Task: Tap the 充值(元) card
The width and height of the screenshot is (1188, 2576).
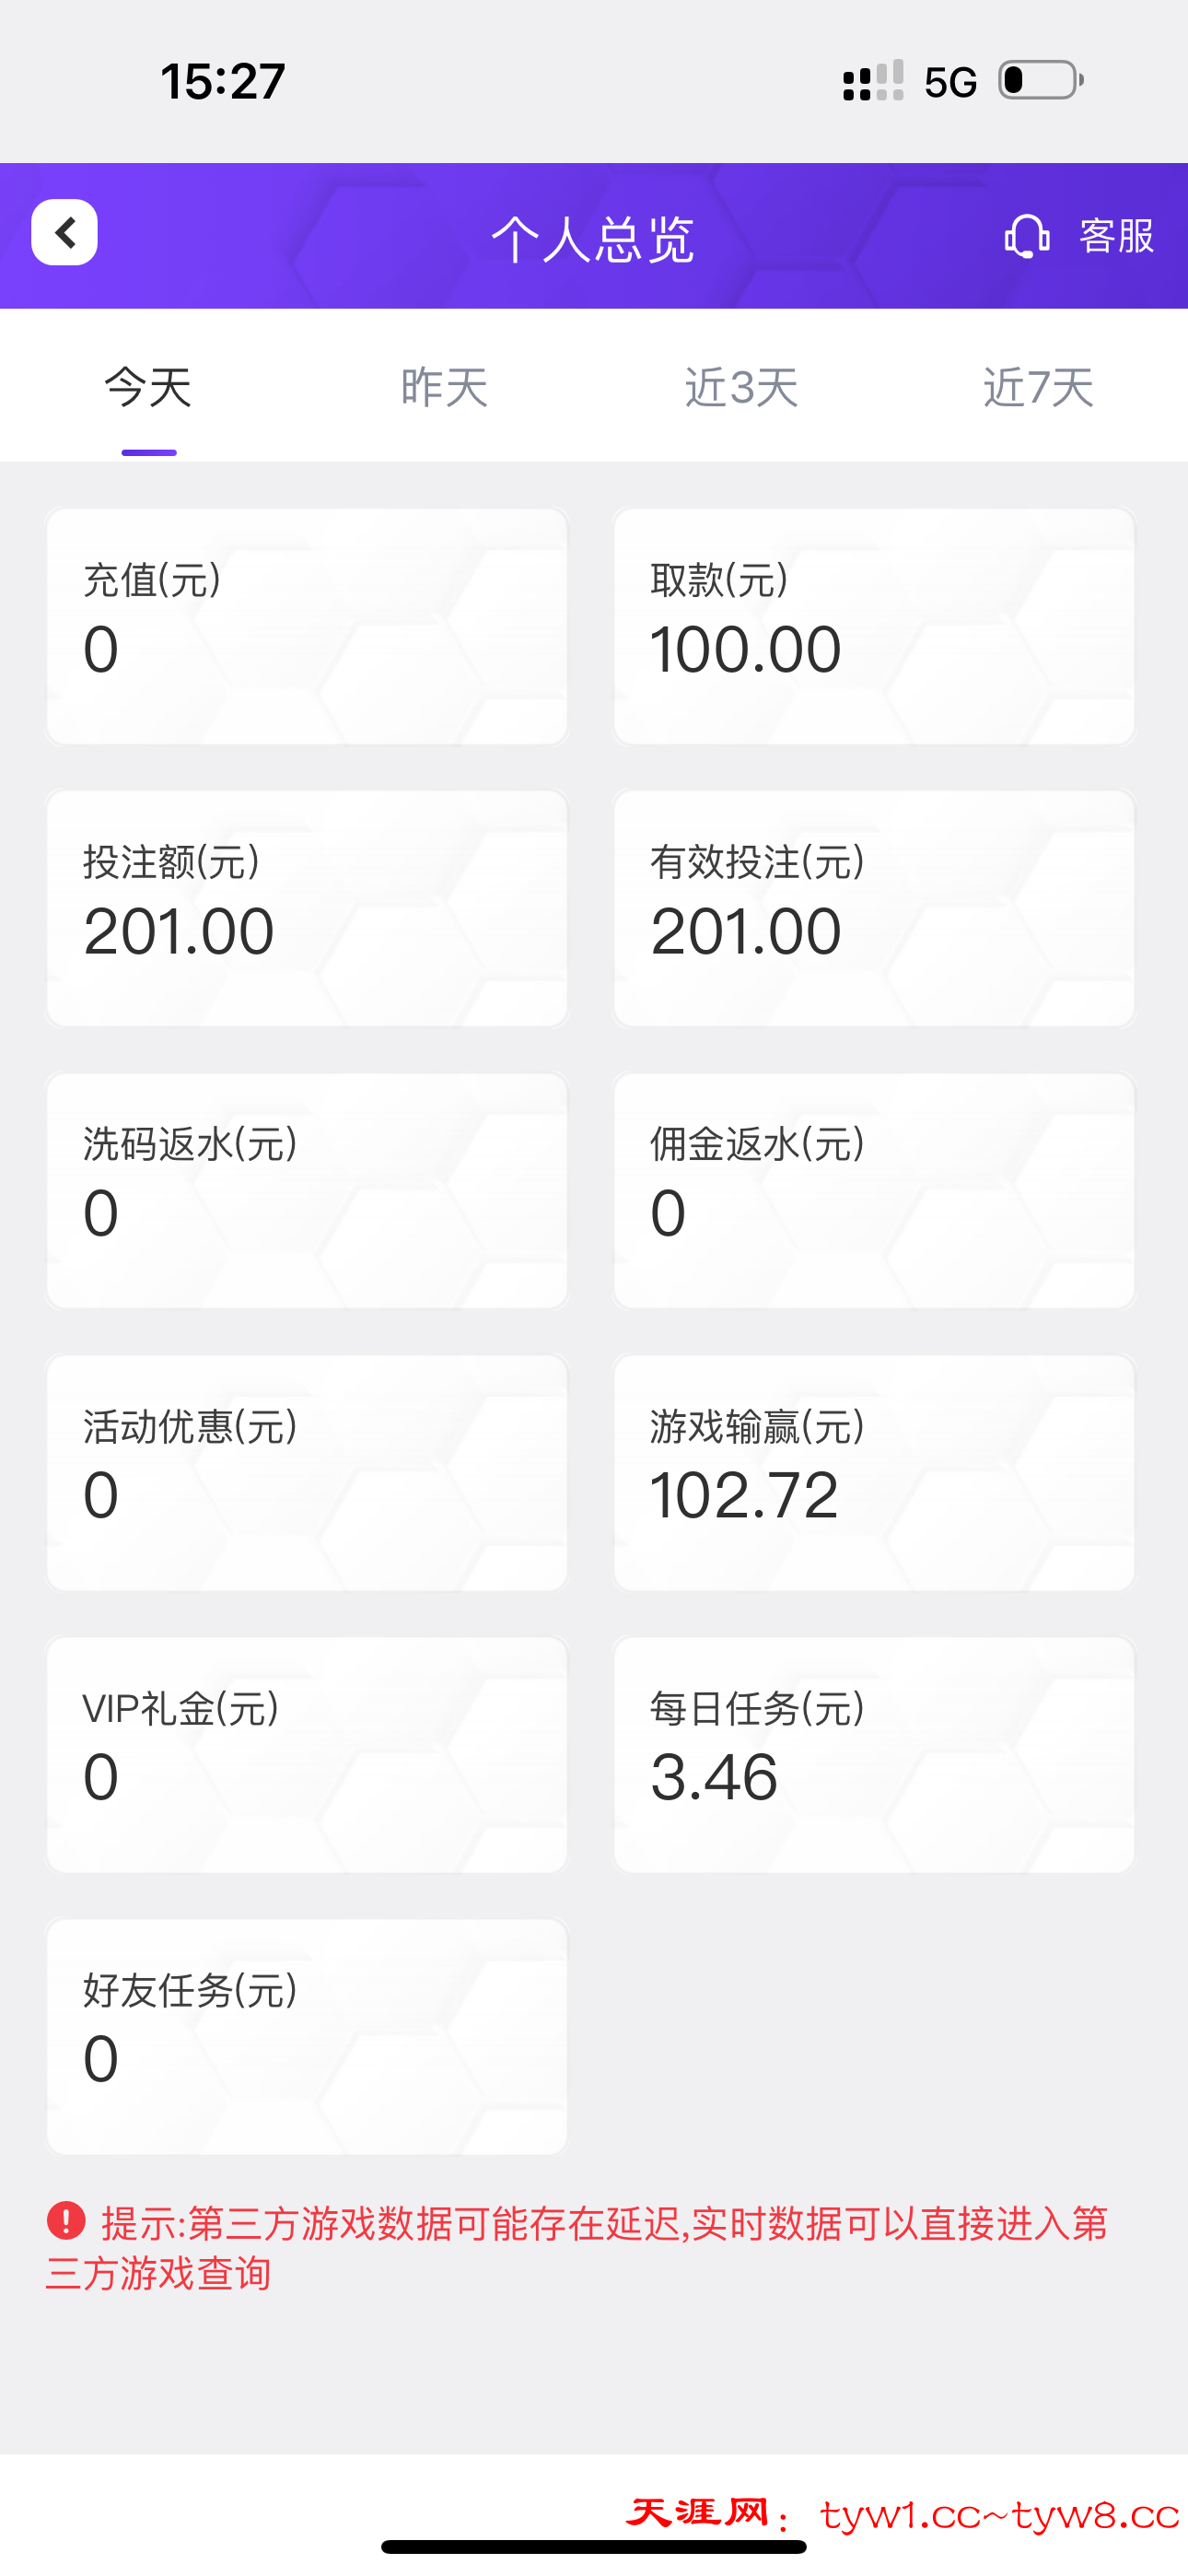Action: tap(307, 626)
